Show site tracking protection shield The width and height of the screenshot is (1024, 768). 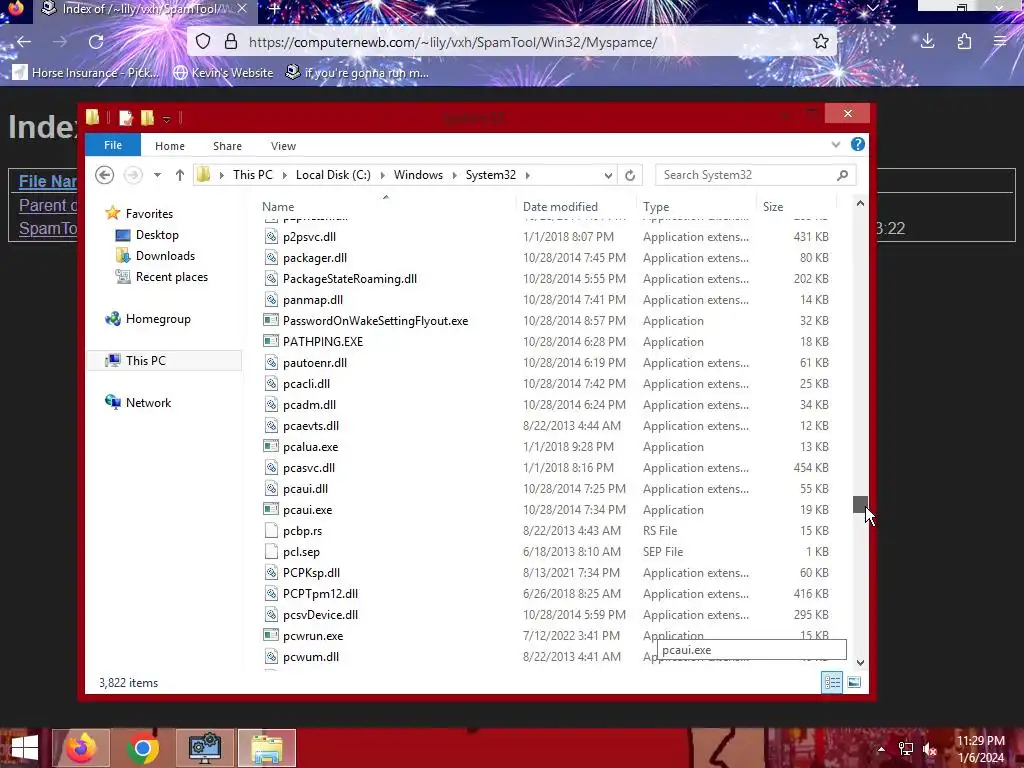pyautogui.click(x=203, y=42)
